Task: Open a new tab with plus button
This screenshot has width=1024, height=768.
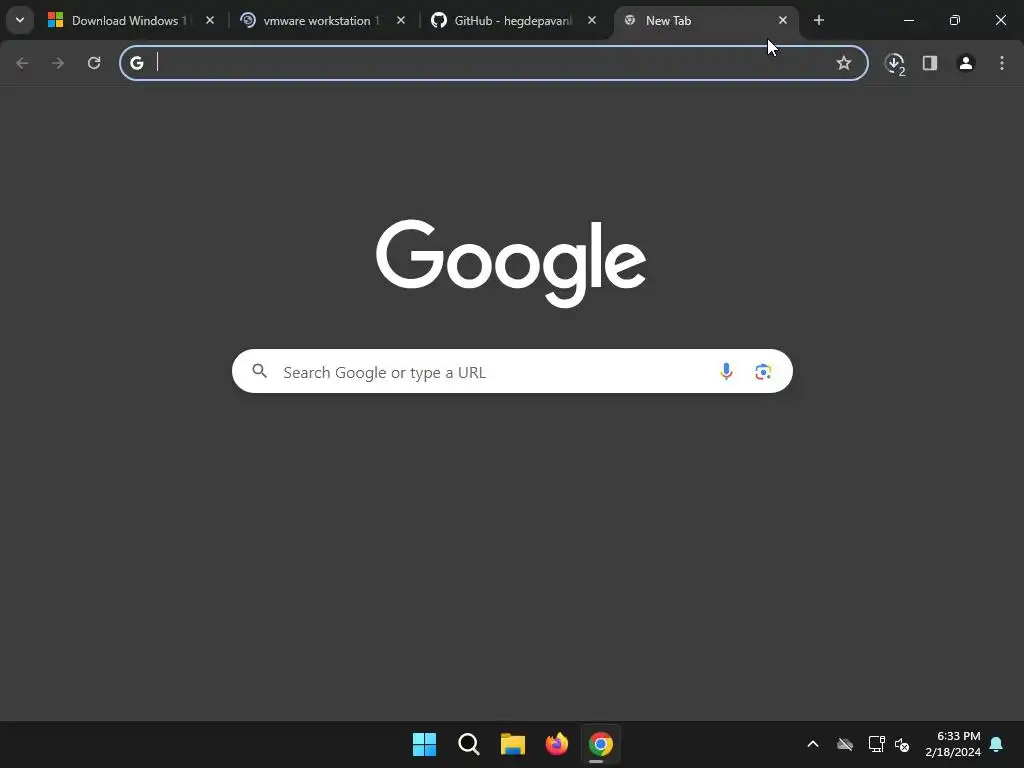Action: 818,21
